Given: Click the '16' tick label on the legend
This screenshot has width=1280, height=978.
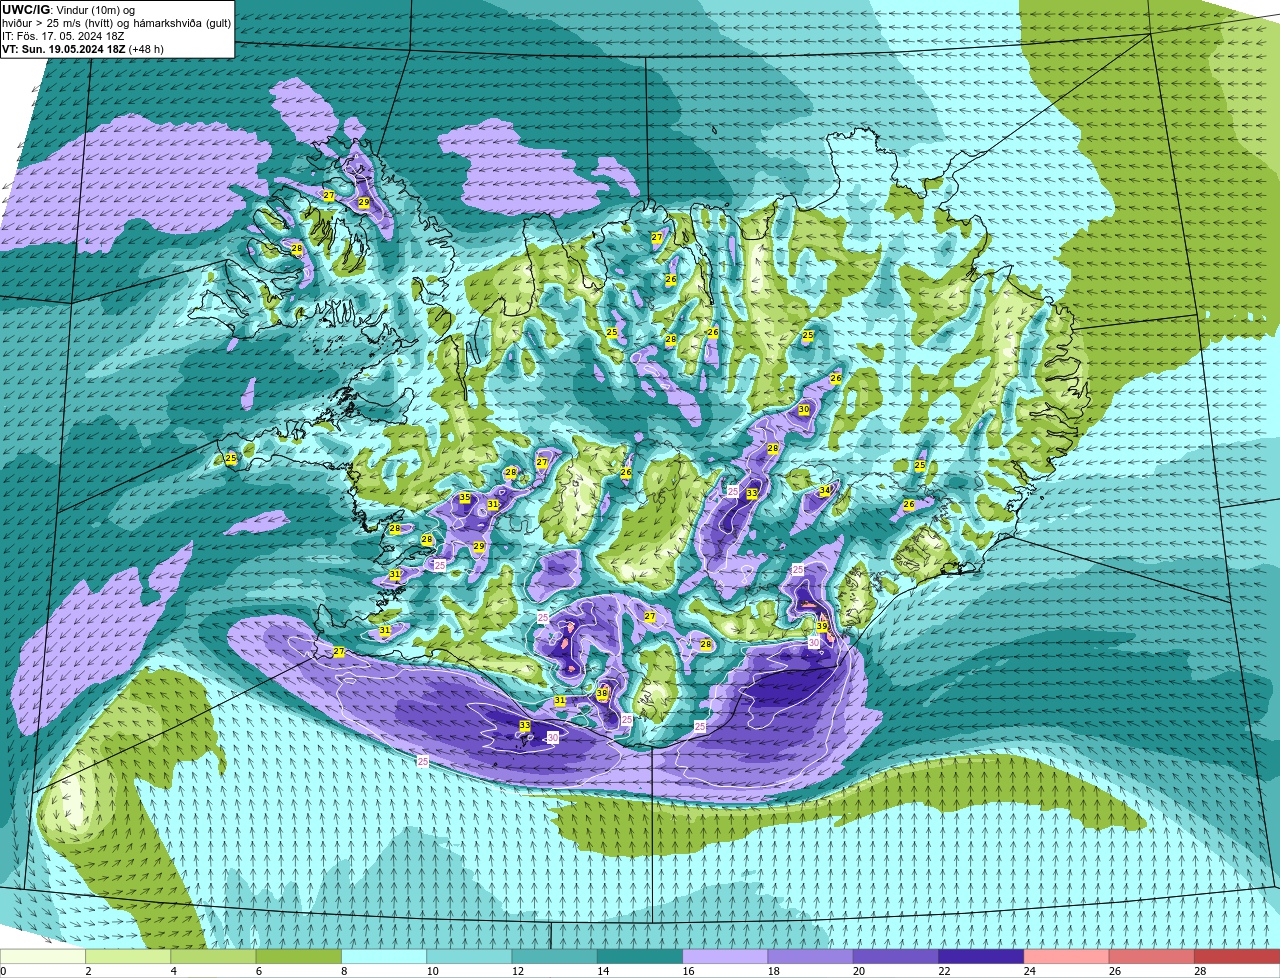Looking at the screenshot, I should [688, 971].
